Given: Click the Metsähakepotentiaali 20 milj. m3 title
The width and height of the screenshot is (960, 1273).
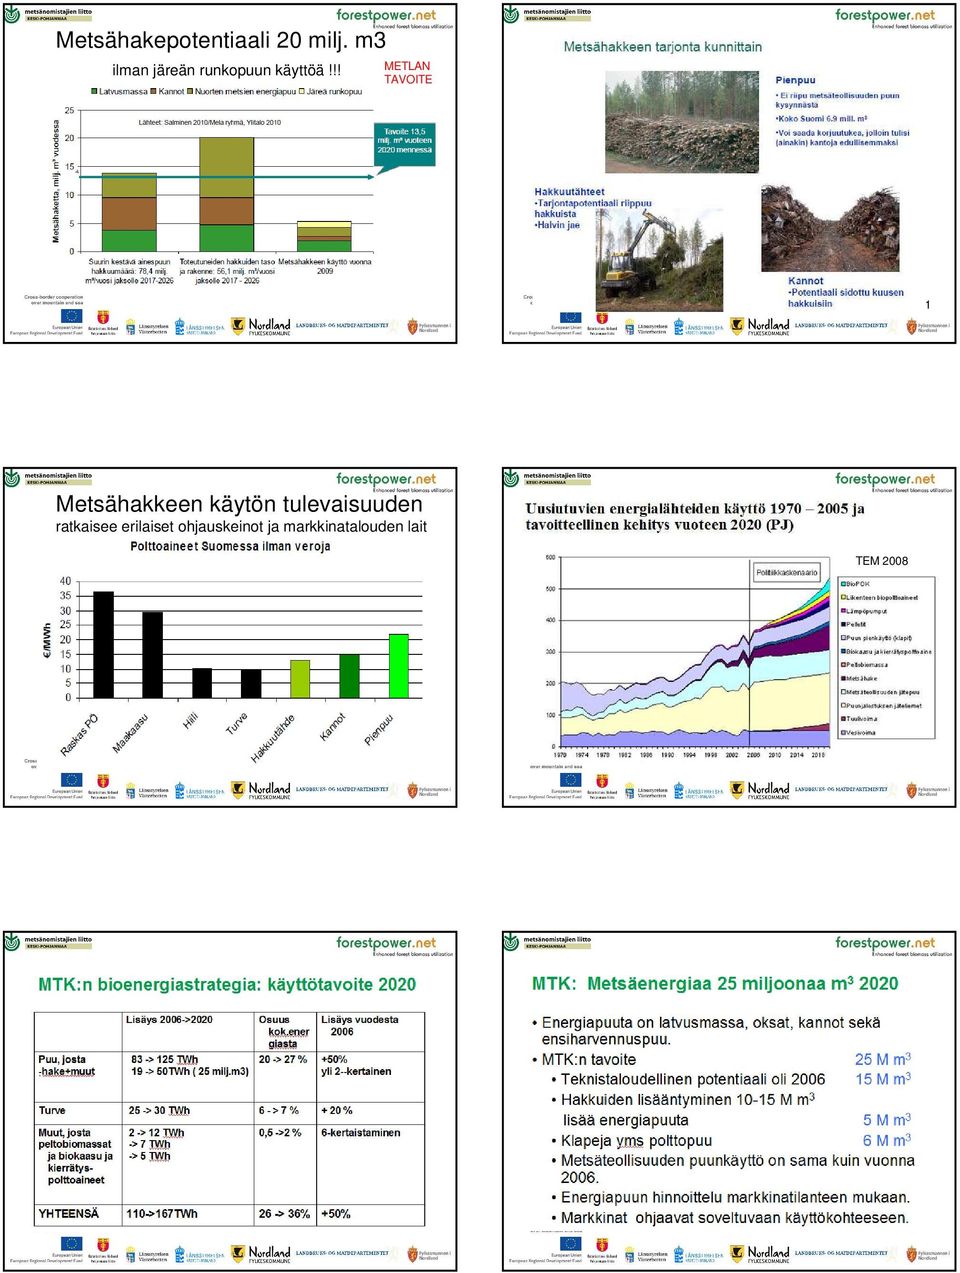Looking at the screenshot, I should click(x=221, y=41).
